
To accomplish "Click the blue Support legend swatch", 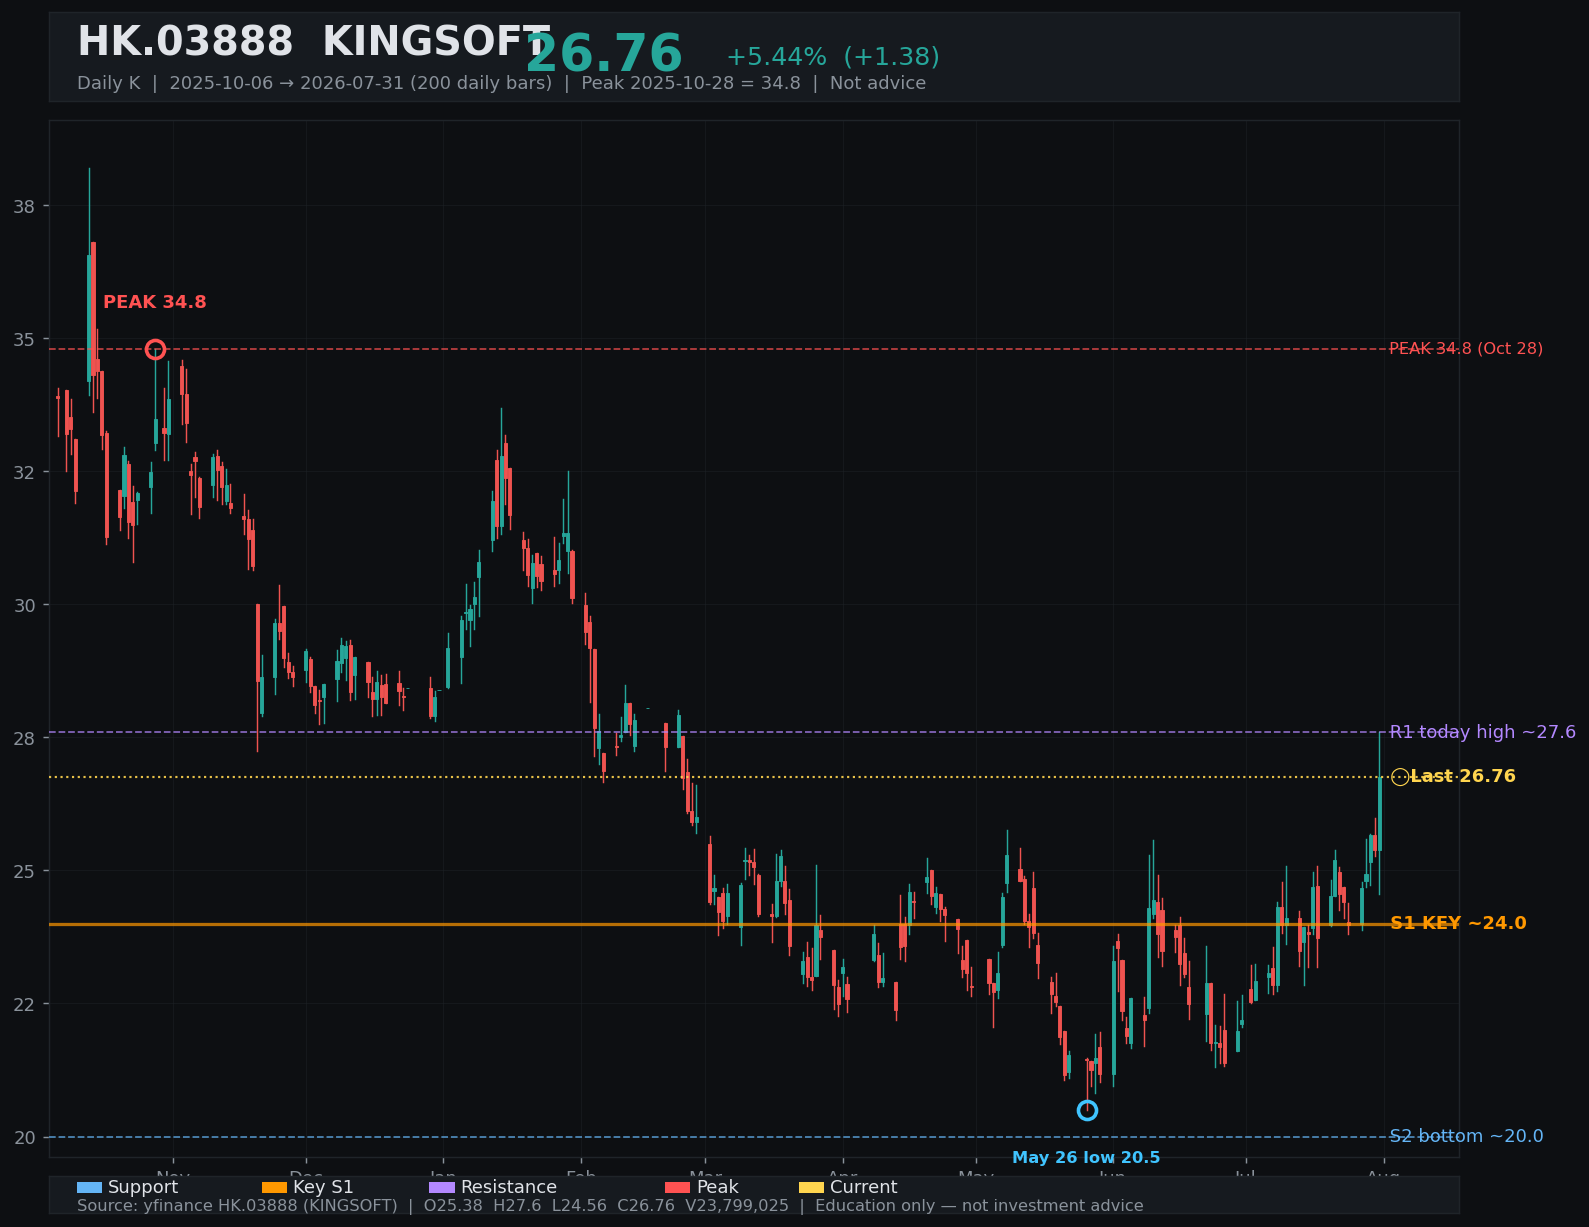I will (x=89, y=1187).
